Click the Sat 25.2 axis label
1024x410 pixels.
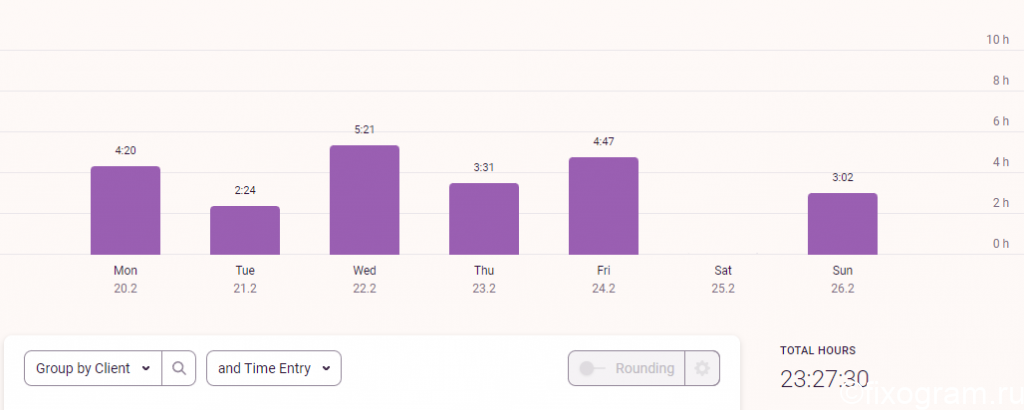[723, 279]
